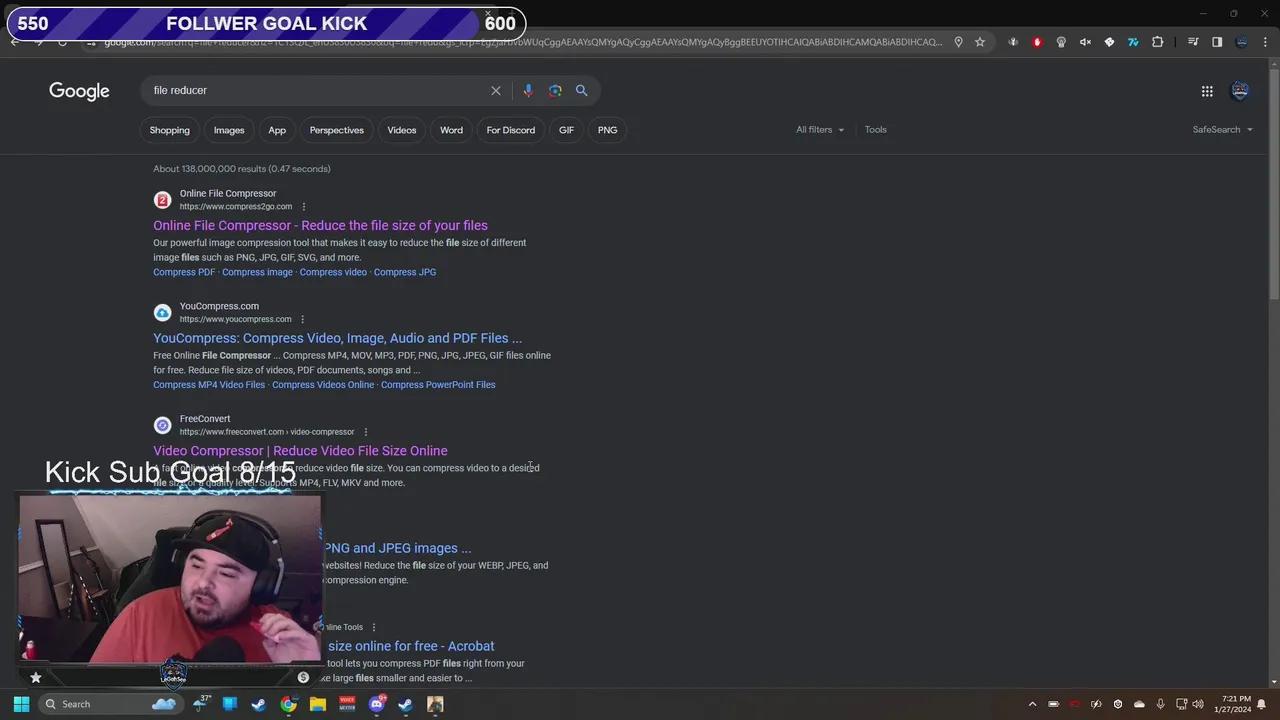Click the Google logo

[x=79, y=91]
